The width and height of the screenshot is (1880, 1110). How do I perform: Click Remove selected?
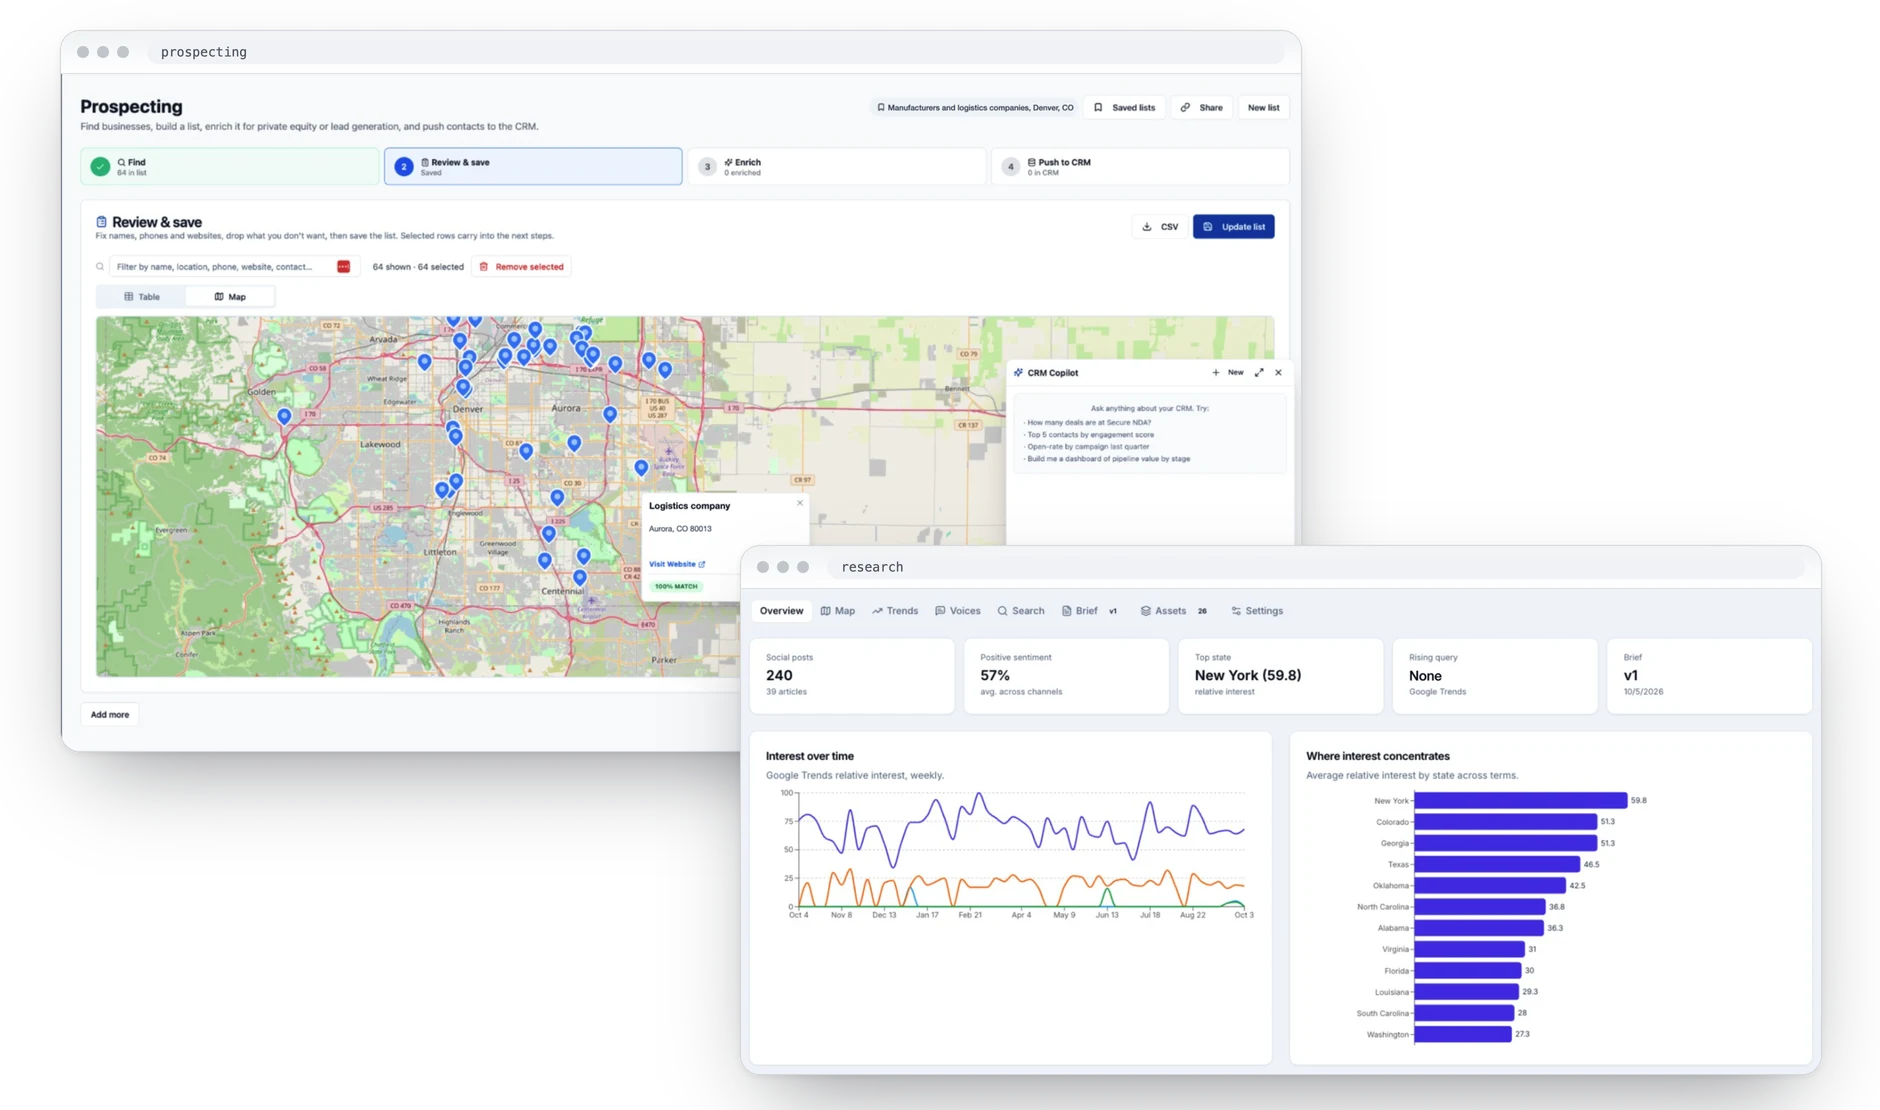pos(521,267)
